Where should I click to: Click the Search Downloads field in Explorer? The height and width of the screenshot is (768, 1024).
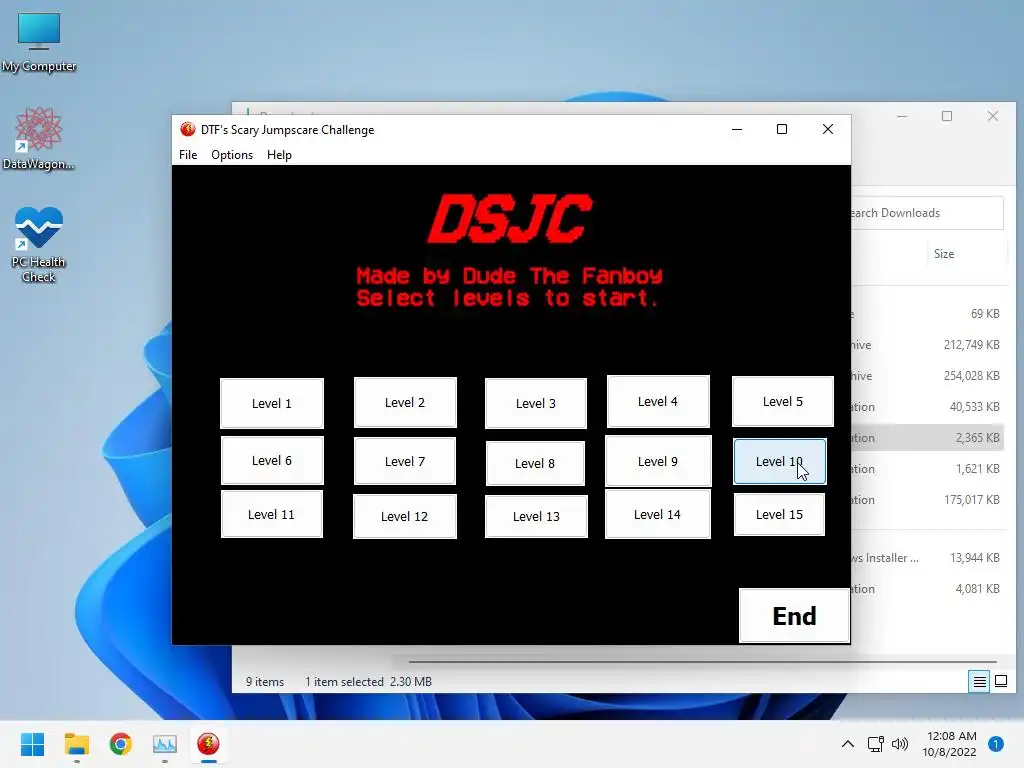[927, 213]
